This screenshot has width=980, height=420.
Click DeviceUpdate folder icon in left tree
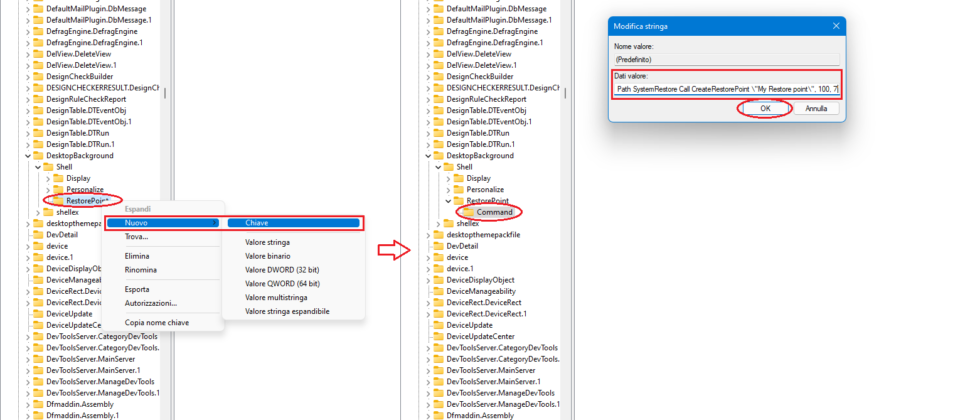pos(38,314)
